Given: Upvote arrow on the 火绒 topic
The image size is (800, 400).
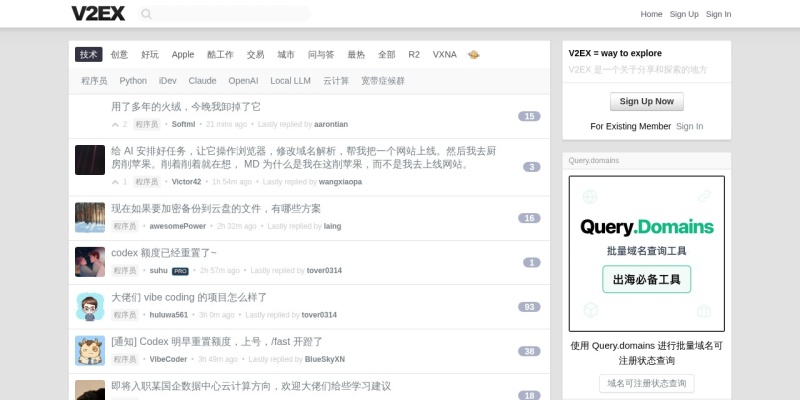Looking at the screenshot, I should [x=115, y=124].
